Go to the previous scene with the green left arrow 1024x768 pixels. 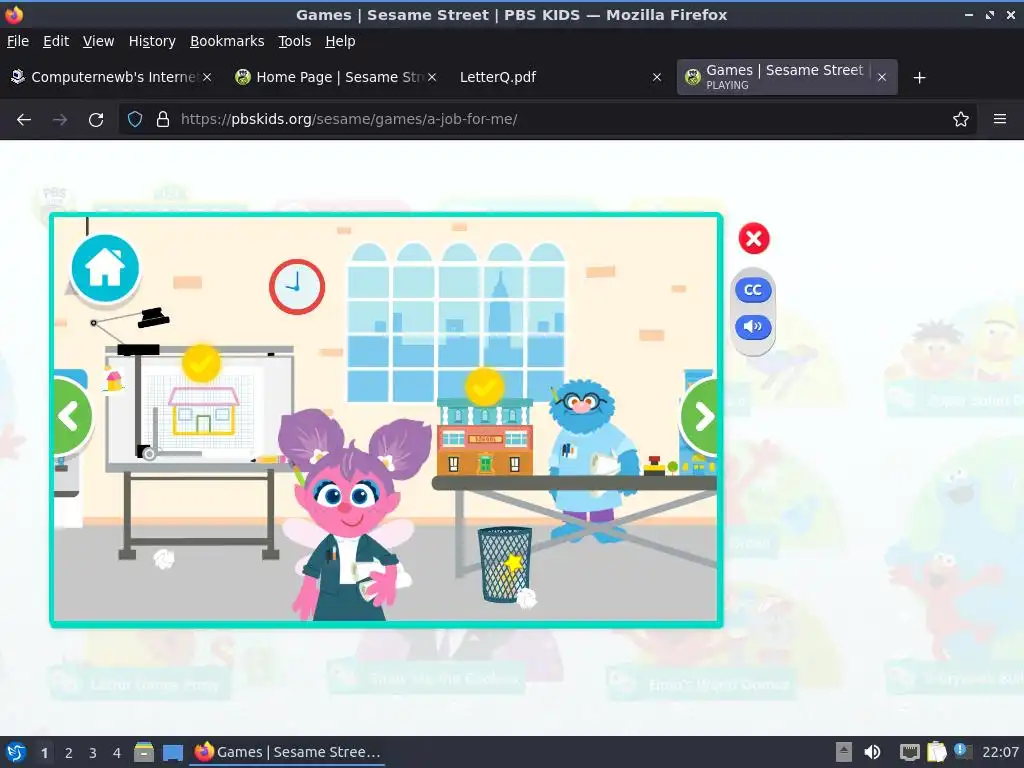tap(71, 416)
